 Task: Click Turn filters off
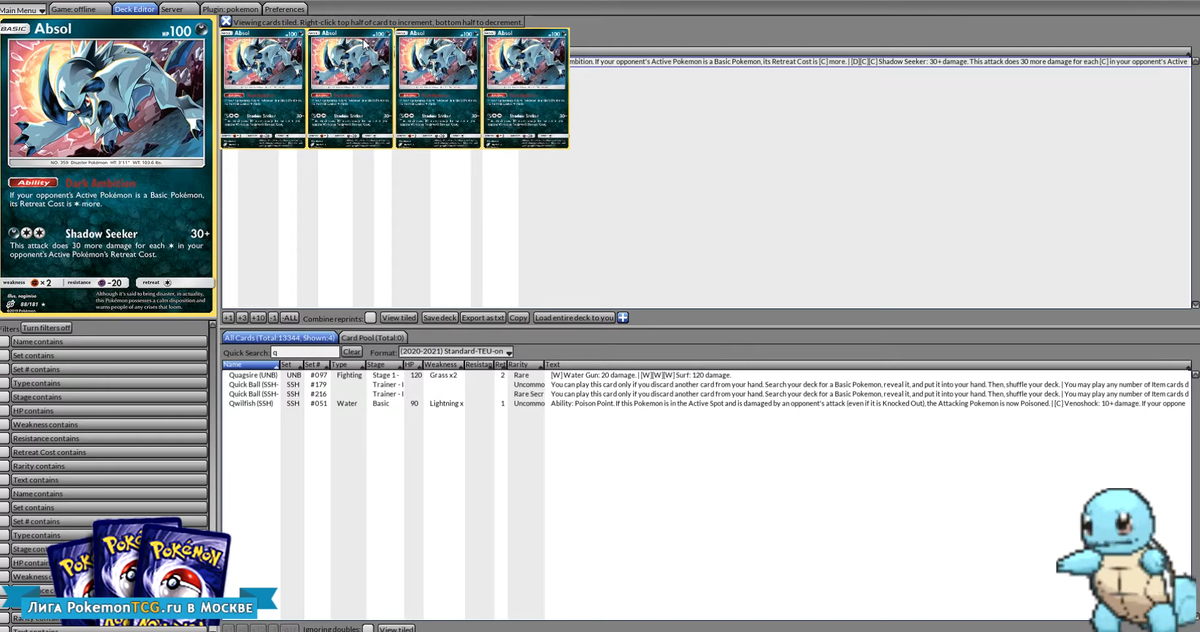(x=47, y=328)
